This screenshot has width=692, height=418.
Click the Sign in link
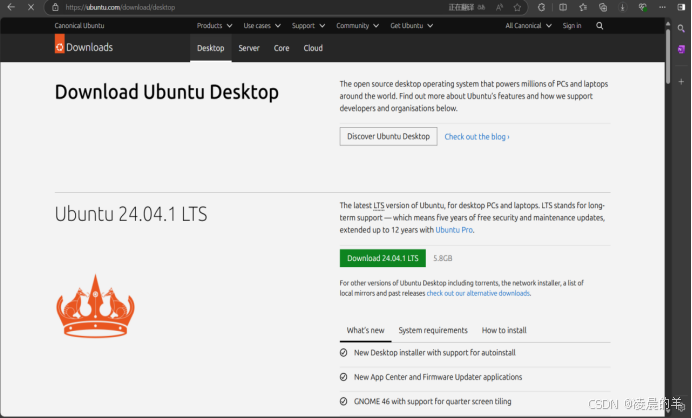point(572,26)
